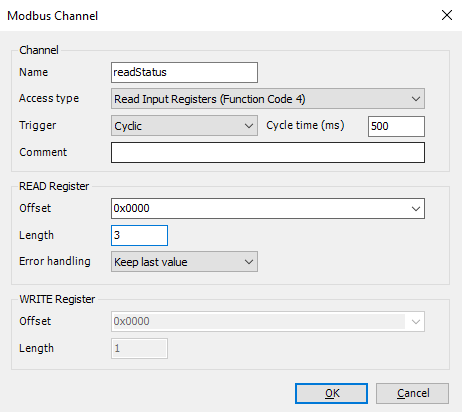Click the Cycle time (ms) field
The image size is (462, 412).
(x=396, y=126)
